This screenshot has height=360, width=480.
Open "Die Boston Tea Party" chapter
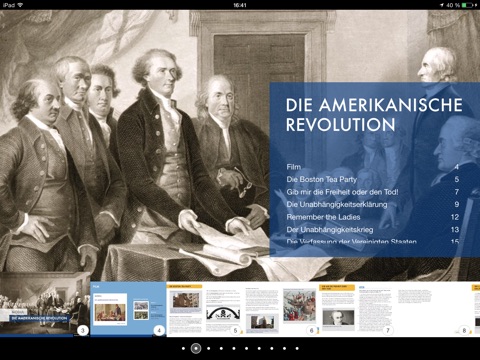(x=373, y=179)
